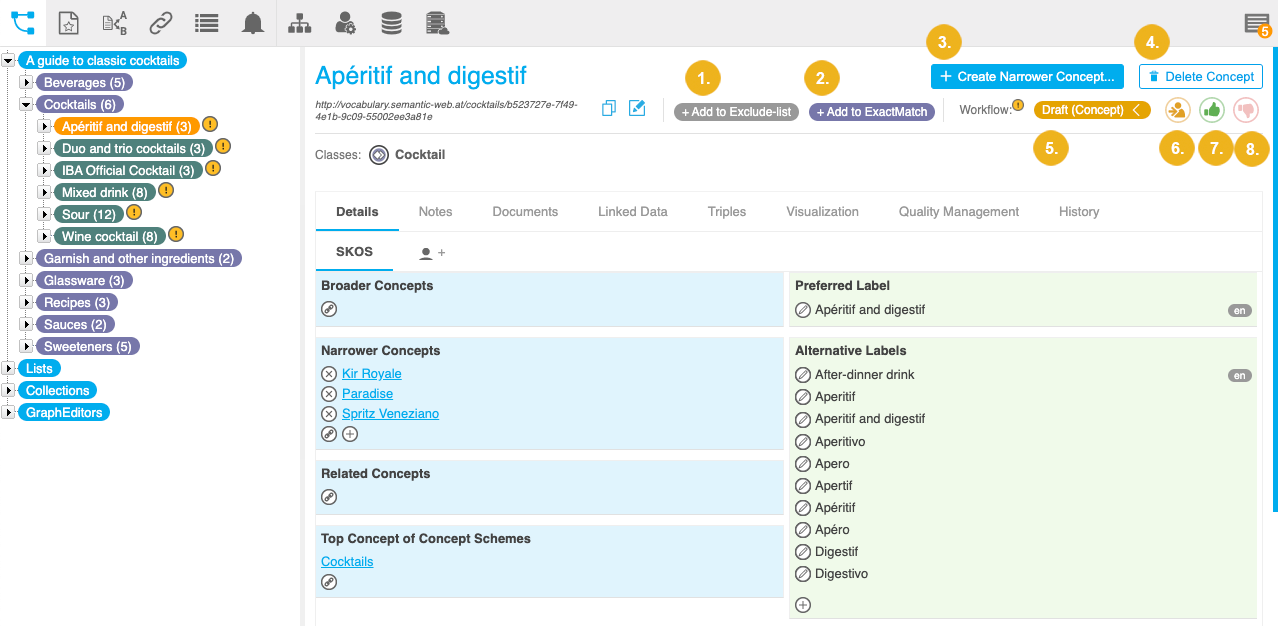Open the messages panel showing 5 items
Screen dimensions: 1278x626
coord(1256,22)
